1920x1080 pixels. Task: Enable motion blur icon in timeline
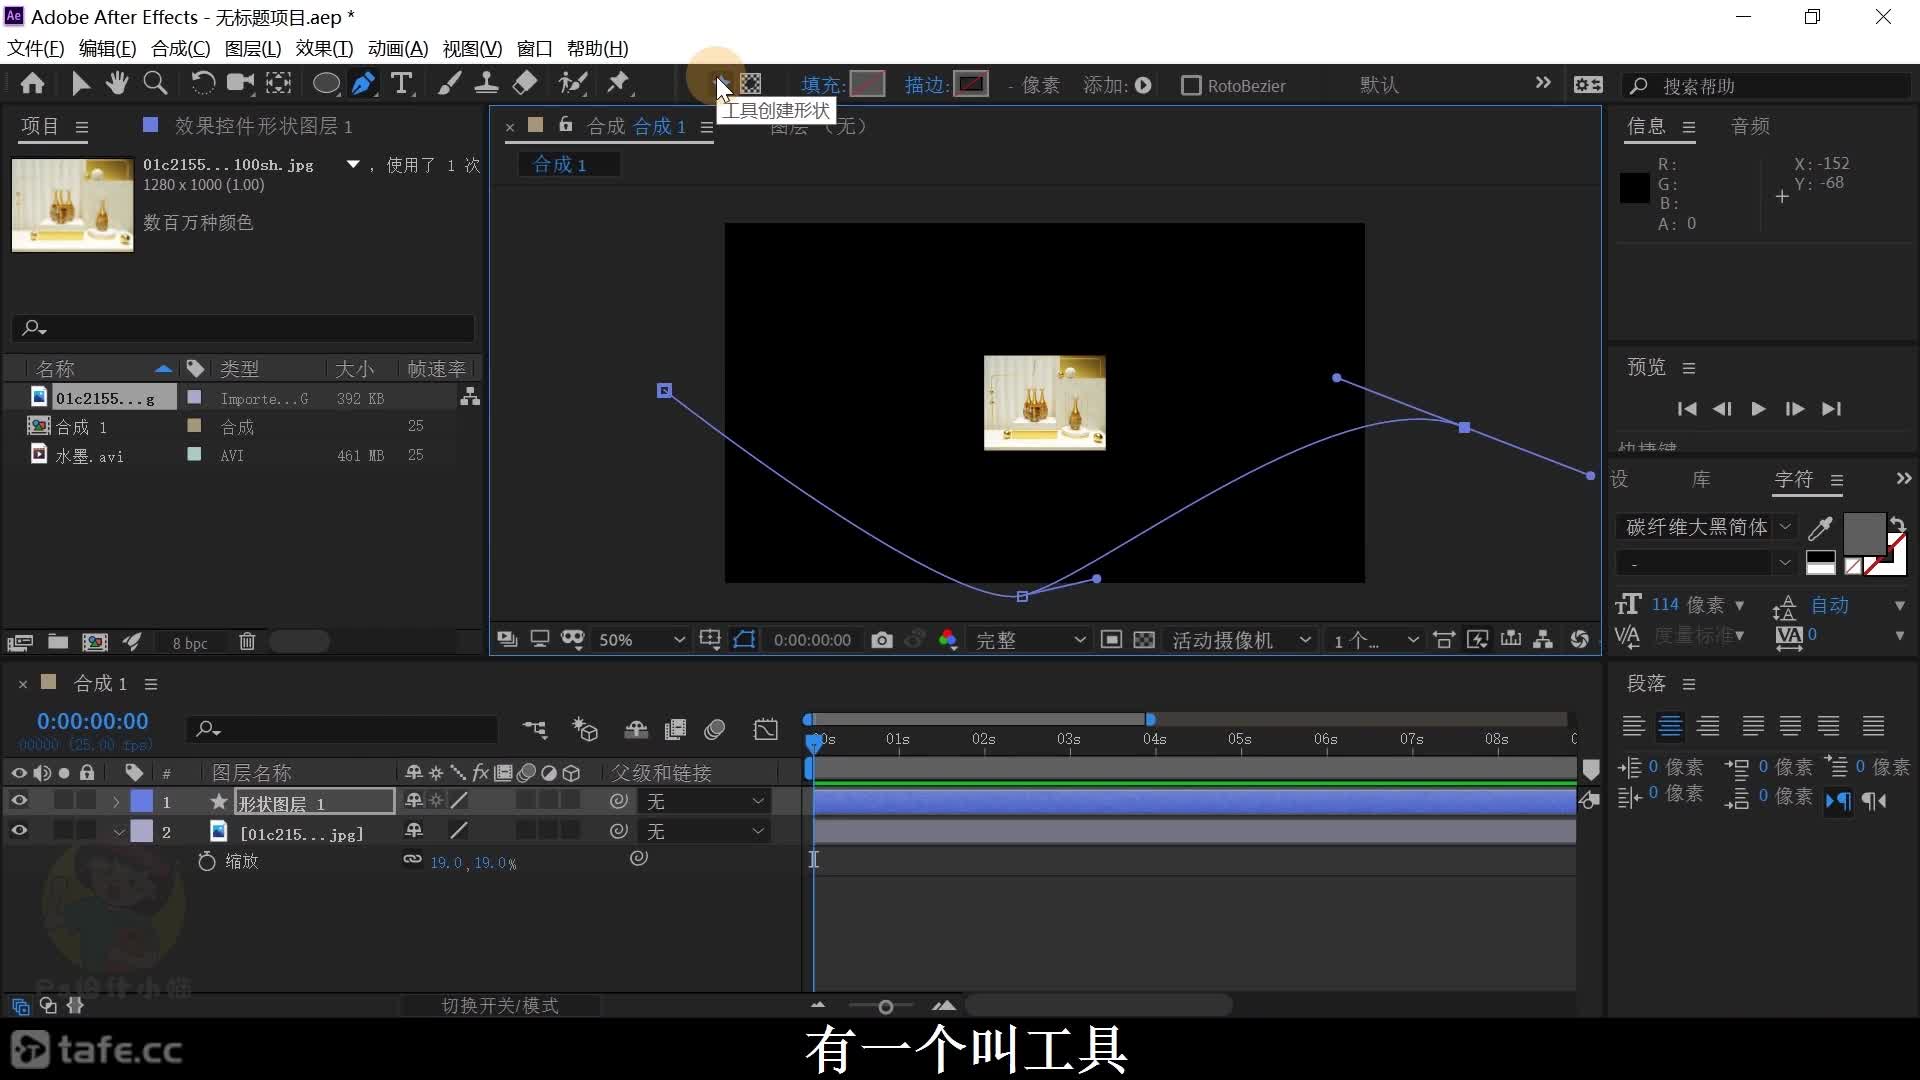point(715,730)
